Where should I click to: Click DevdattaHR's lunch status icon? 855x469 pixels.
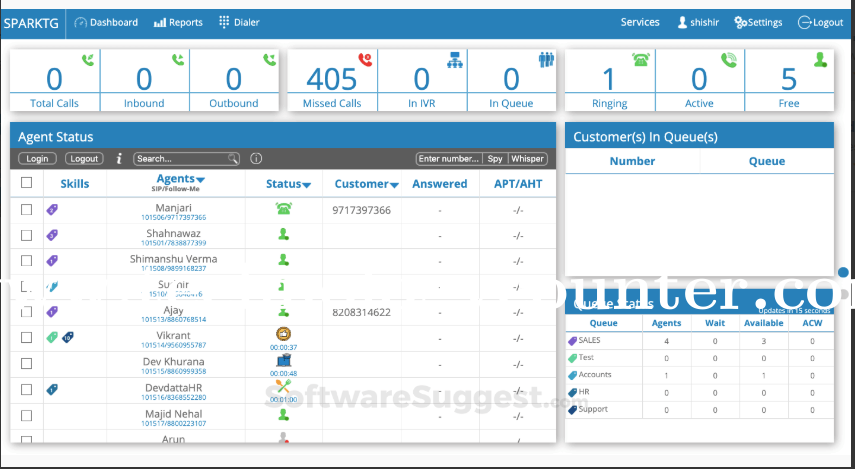coord(283,386)
